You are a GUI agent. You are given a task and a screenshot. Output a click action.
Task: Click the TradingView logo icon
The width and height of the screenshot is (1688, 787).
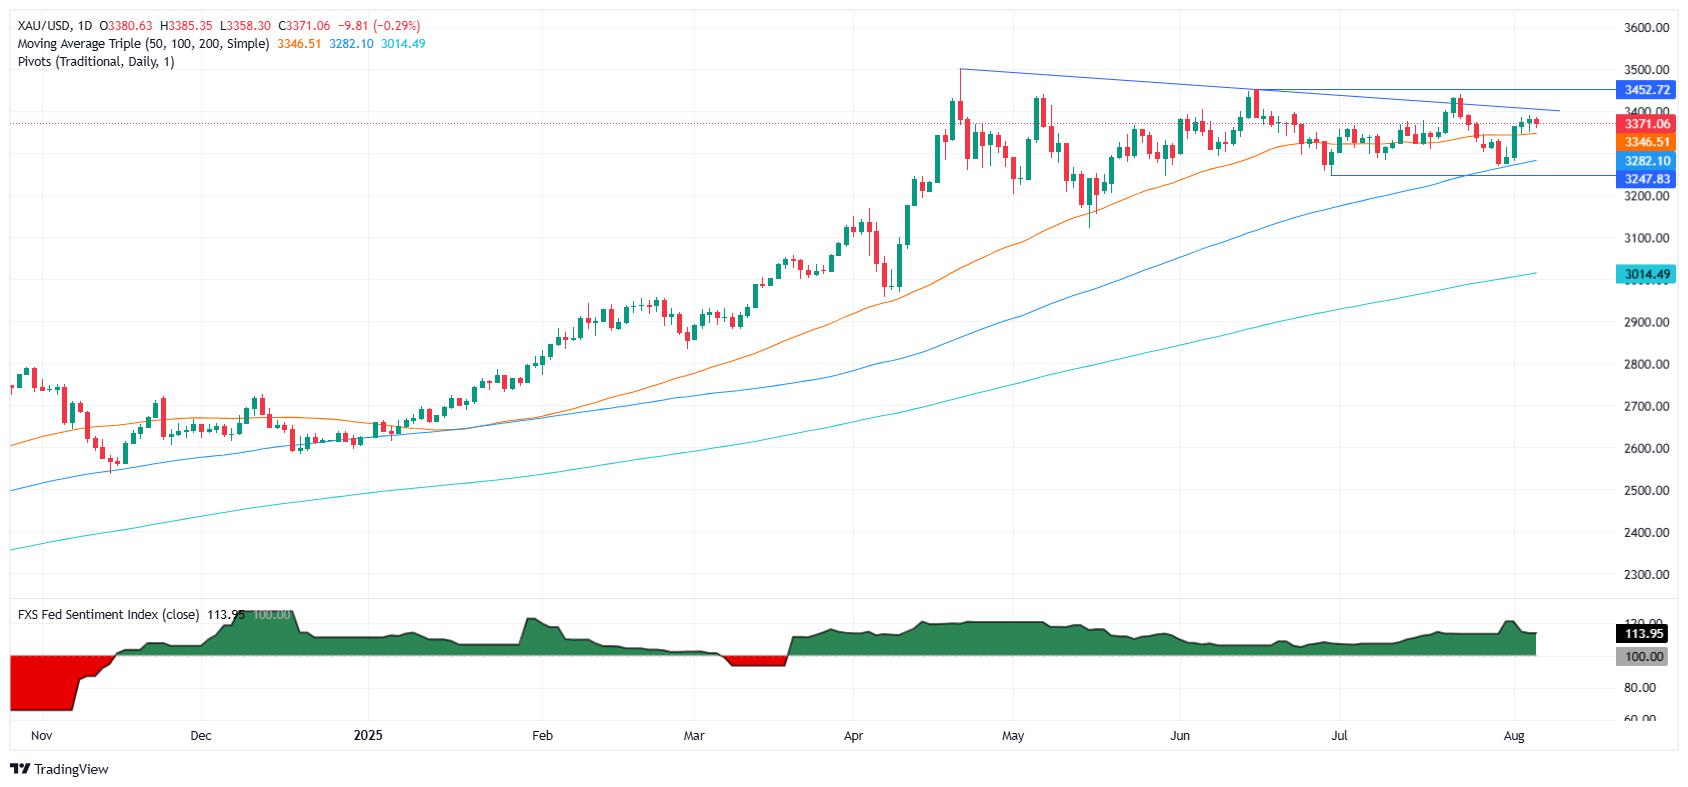pyautogui.click(x=20, y=769)
